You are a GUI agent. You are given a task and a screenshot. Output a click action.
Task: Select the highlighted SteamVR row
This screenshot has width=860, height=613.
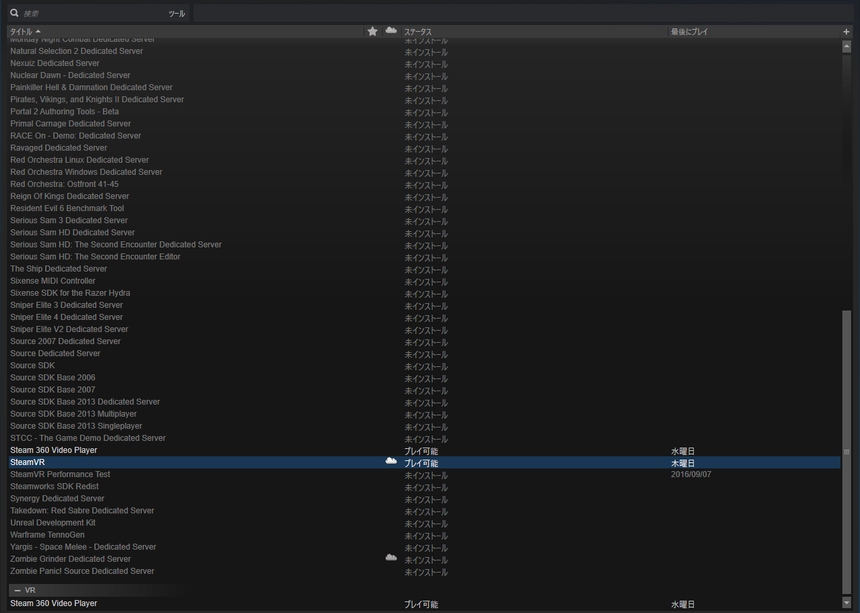tap(425, 462)
